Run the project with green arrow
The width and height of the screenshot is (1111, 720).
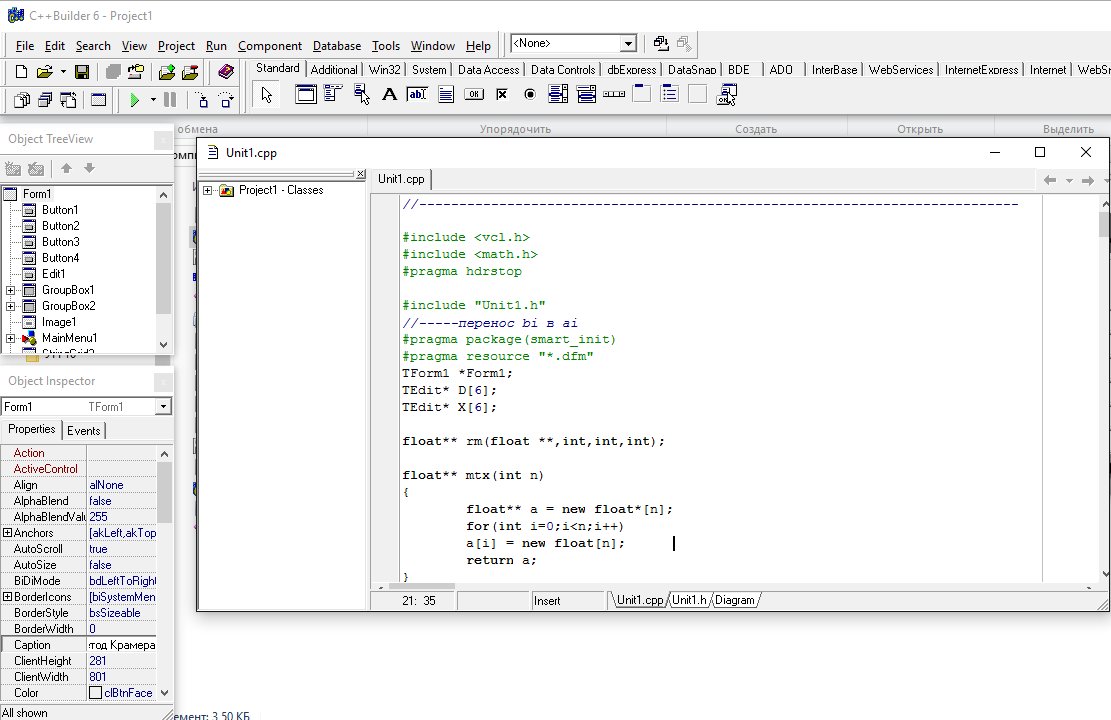tap(135, 100)
